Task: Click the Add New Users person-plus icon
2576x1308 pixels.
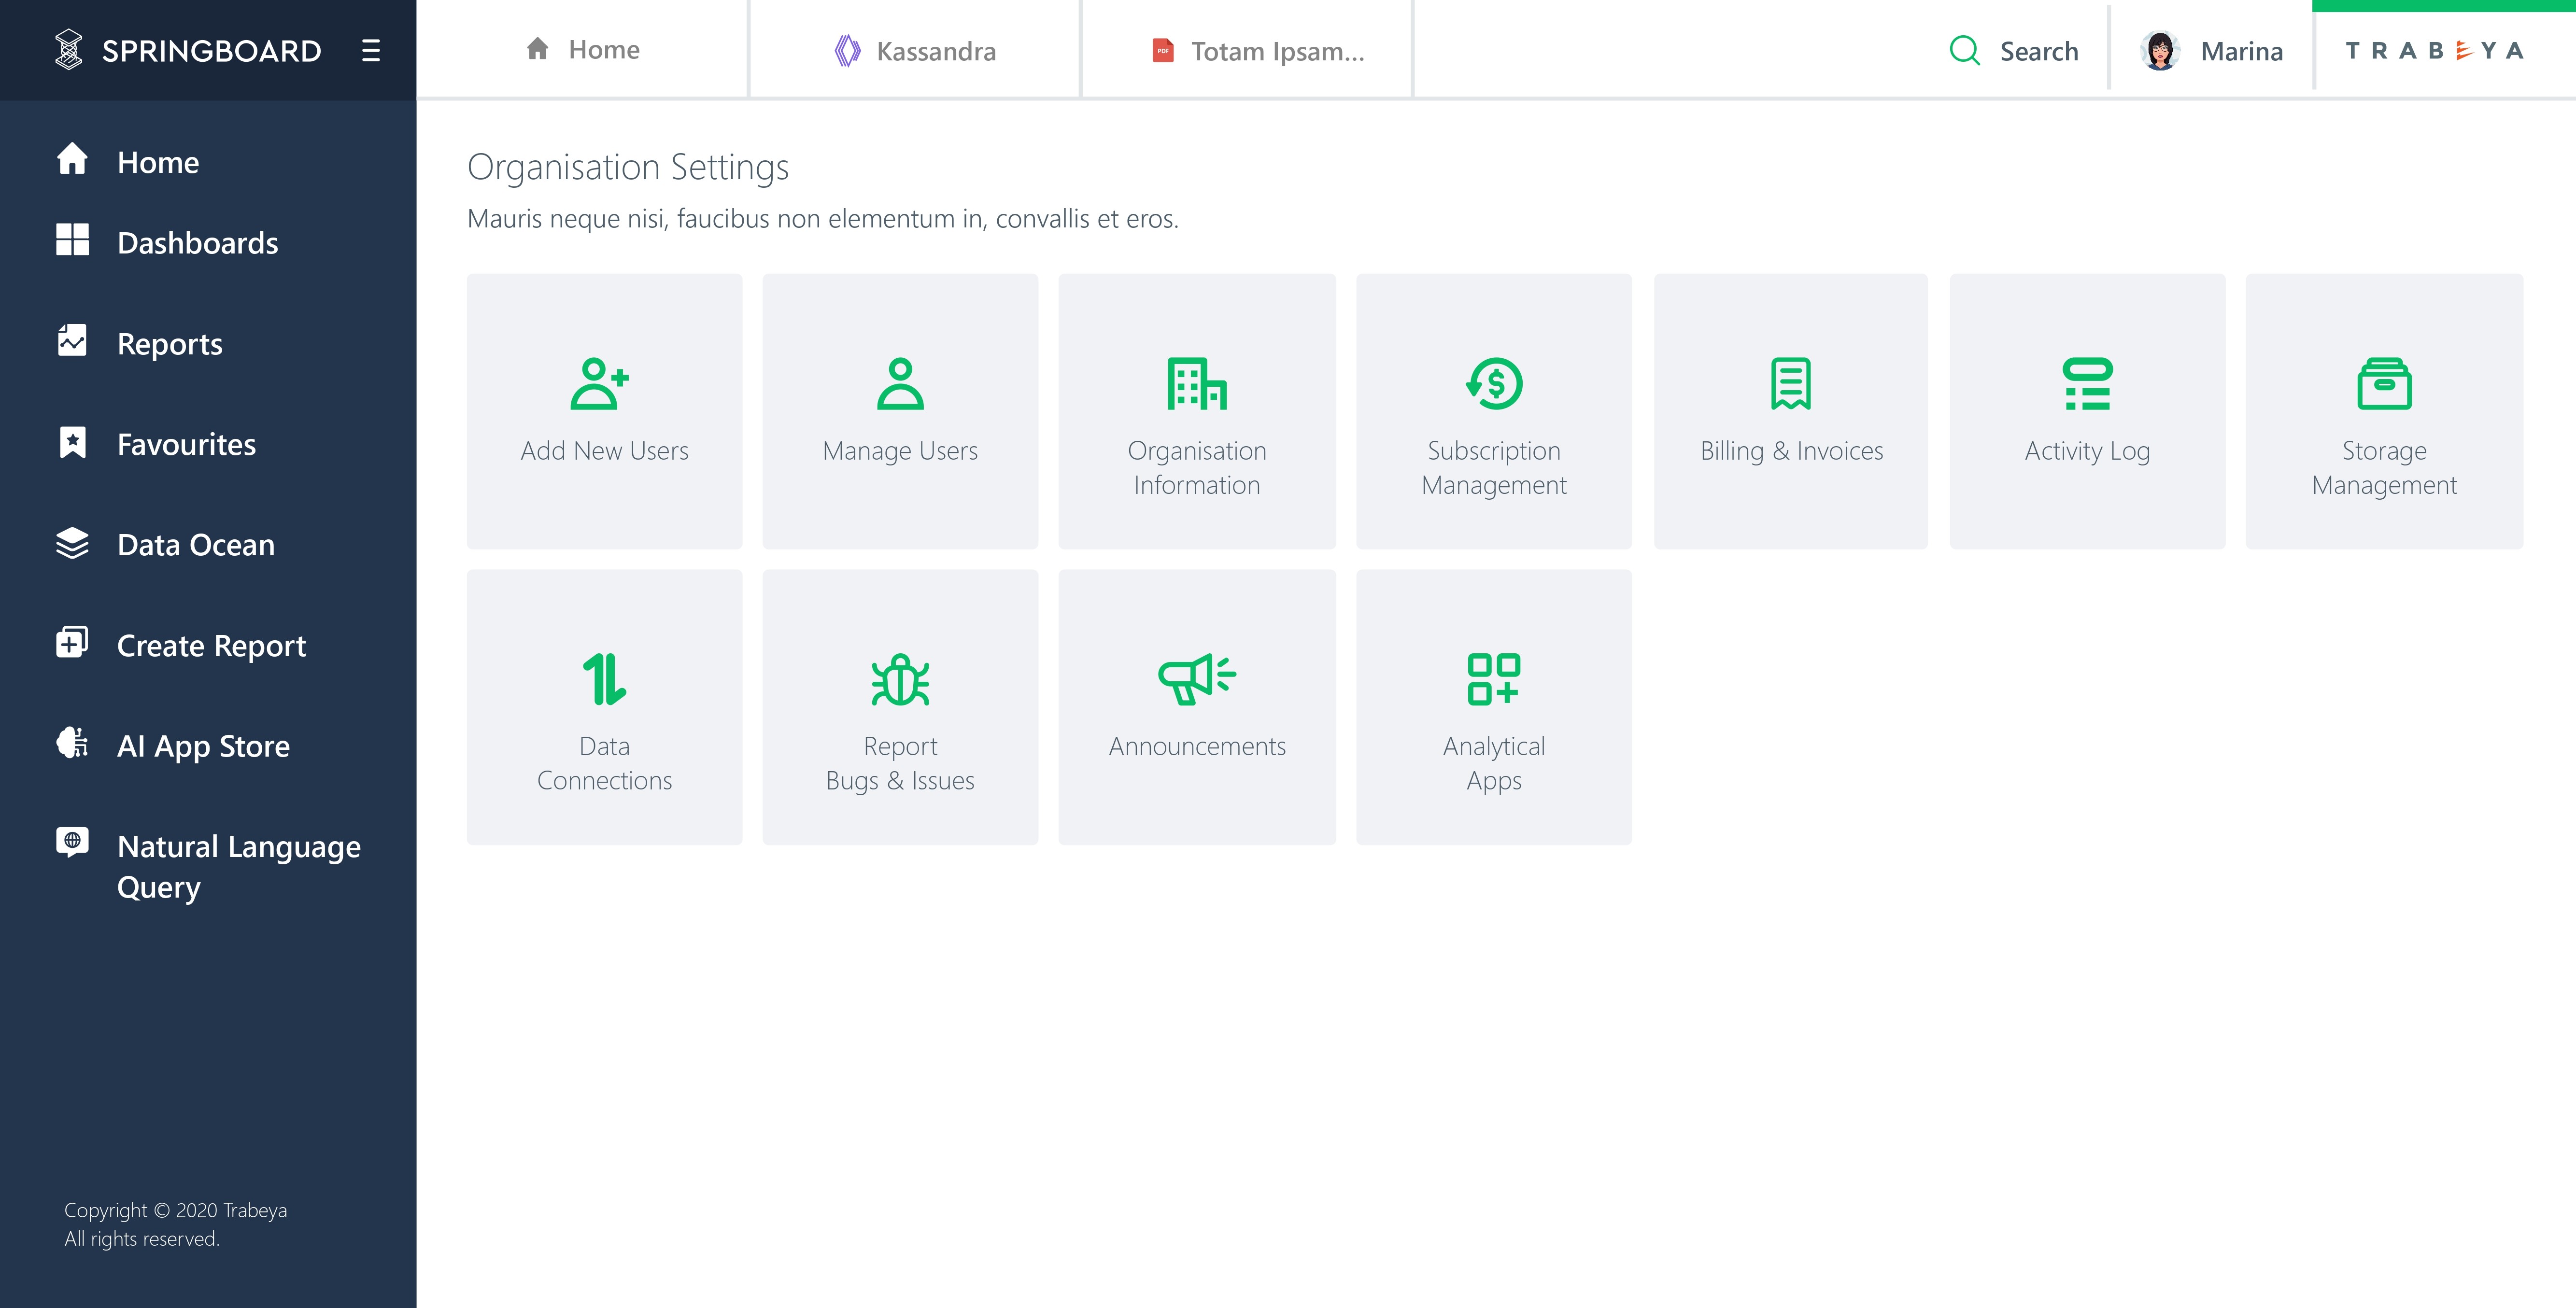Action: pos(600,384)
